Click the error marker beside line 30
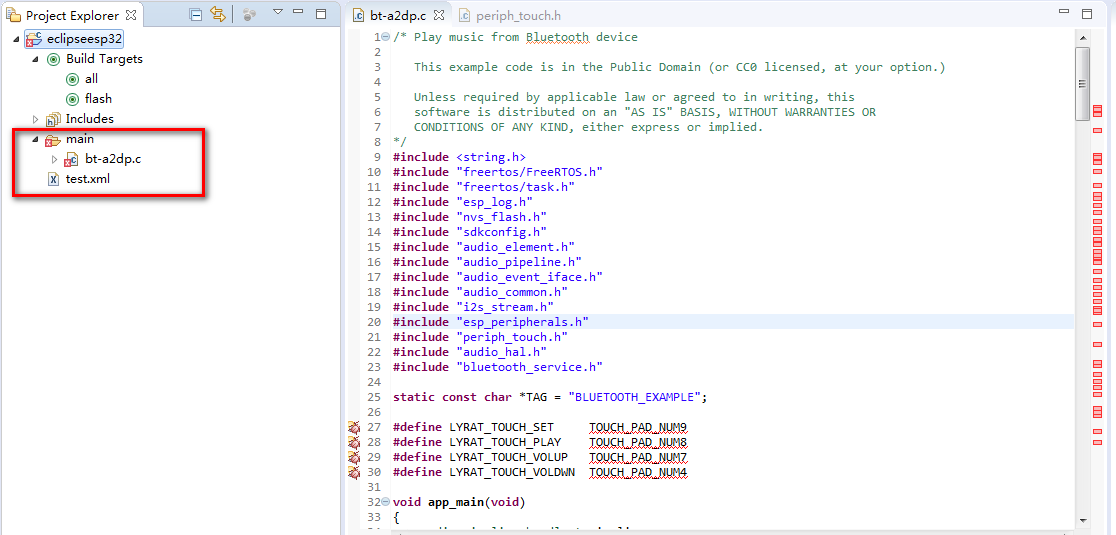 (354, 472)
